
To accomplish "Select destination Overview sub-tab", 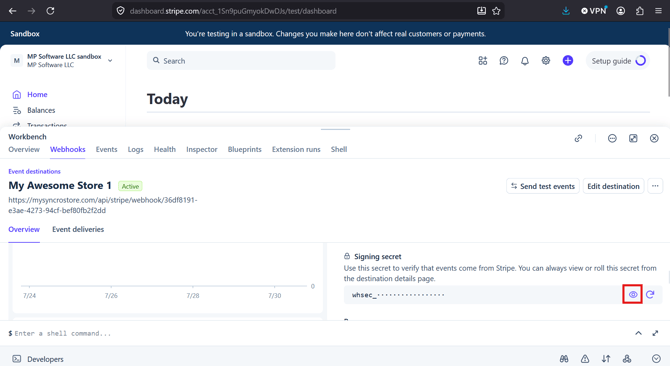I will tap(24, 229).
